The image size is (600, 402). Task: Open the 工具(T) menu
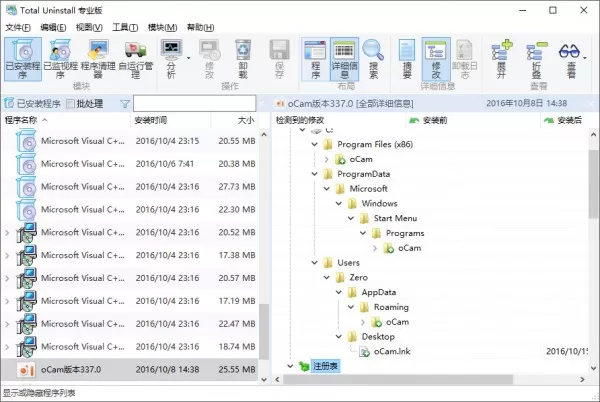pyautogui.click(x=125, y=27)
